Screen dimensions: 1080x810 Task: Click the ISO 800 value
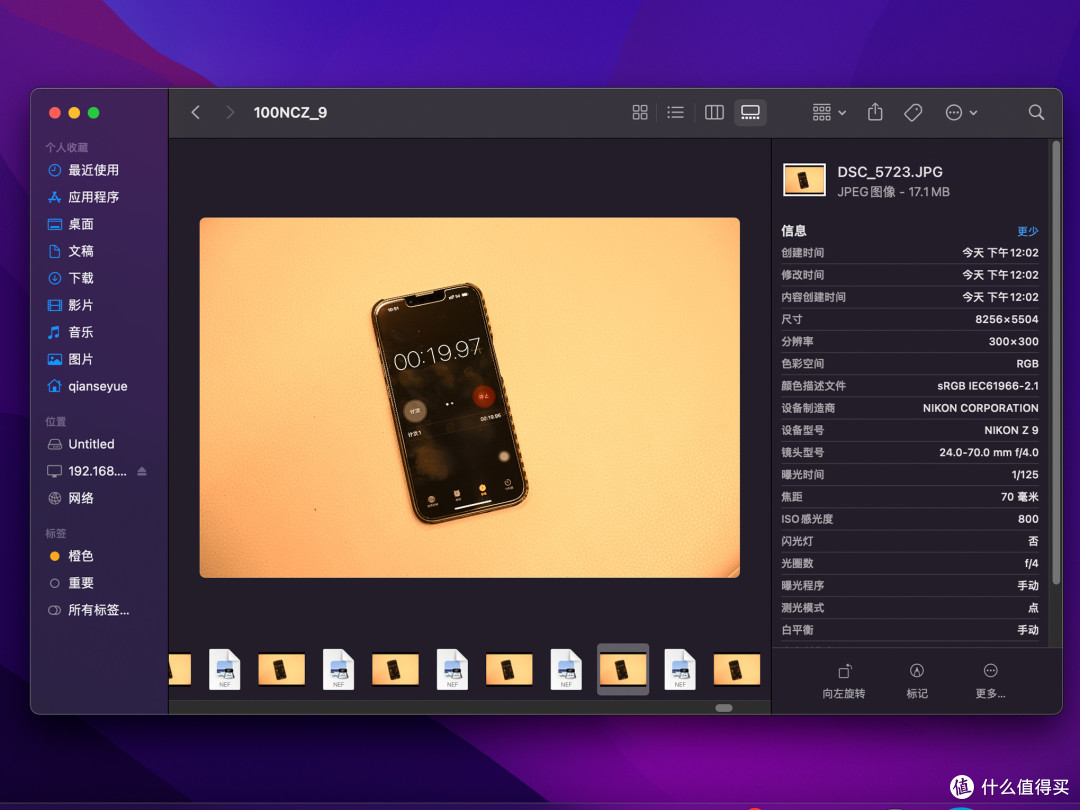click(1028, 519)
